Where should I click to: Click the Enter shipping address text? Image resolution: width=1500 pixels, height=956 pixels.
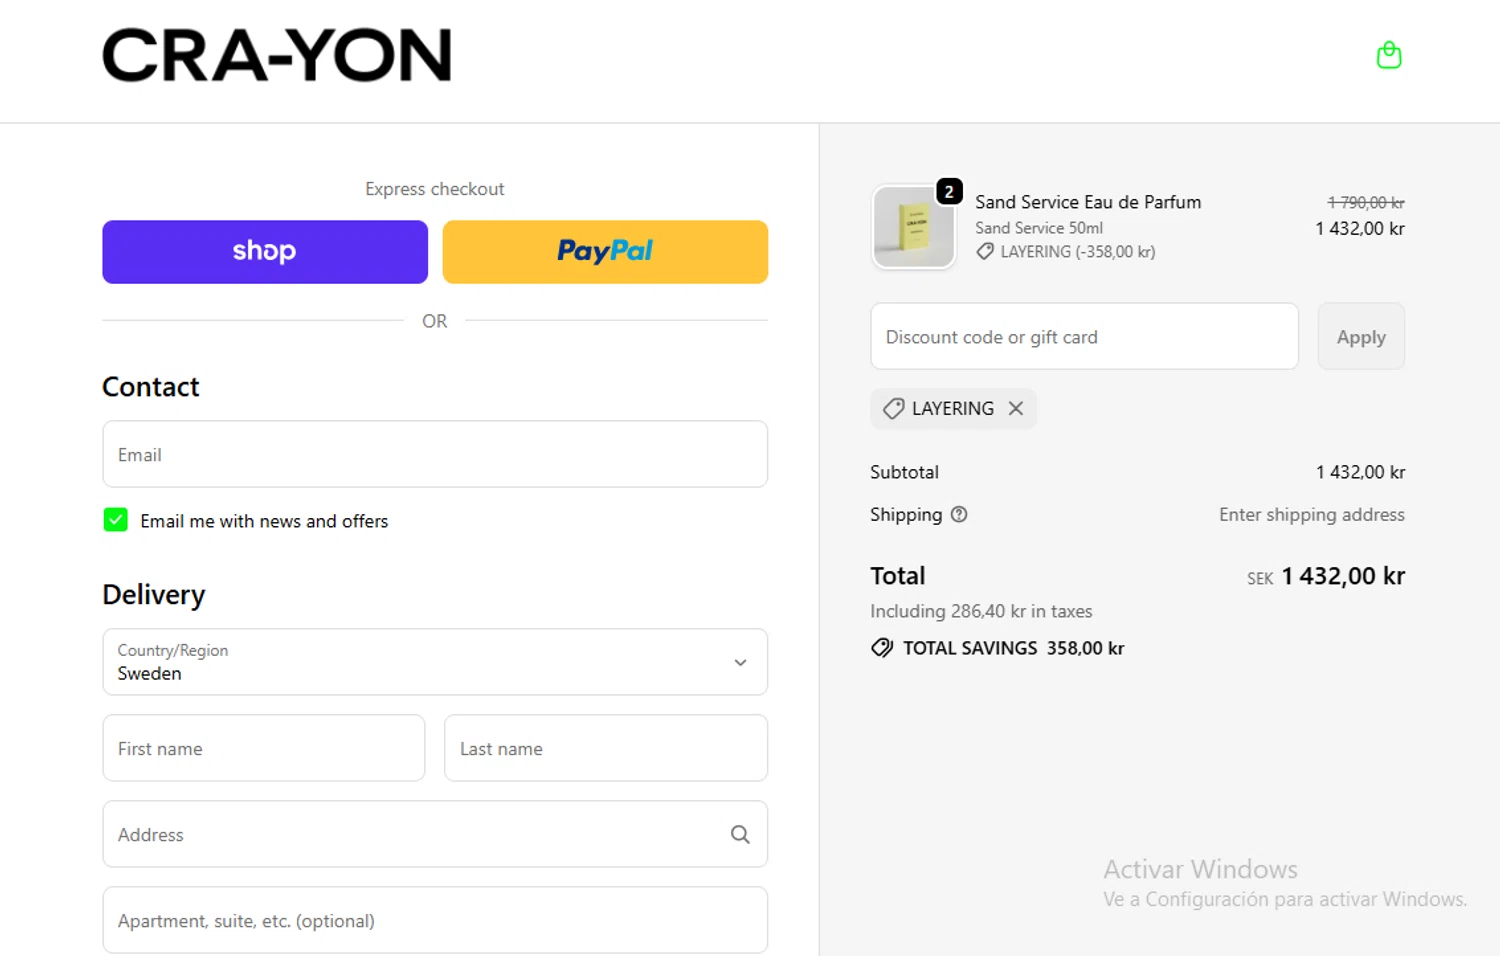(1312, 514)
